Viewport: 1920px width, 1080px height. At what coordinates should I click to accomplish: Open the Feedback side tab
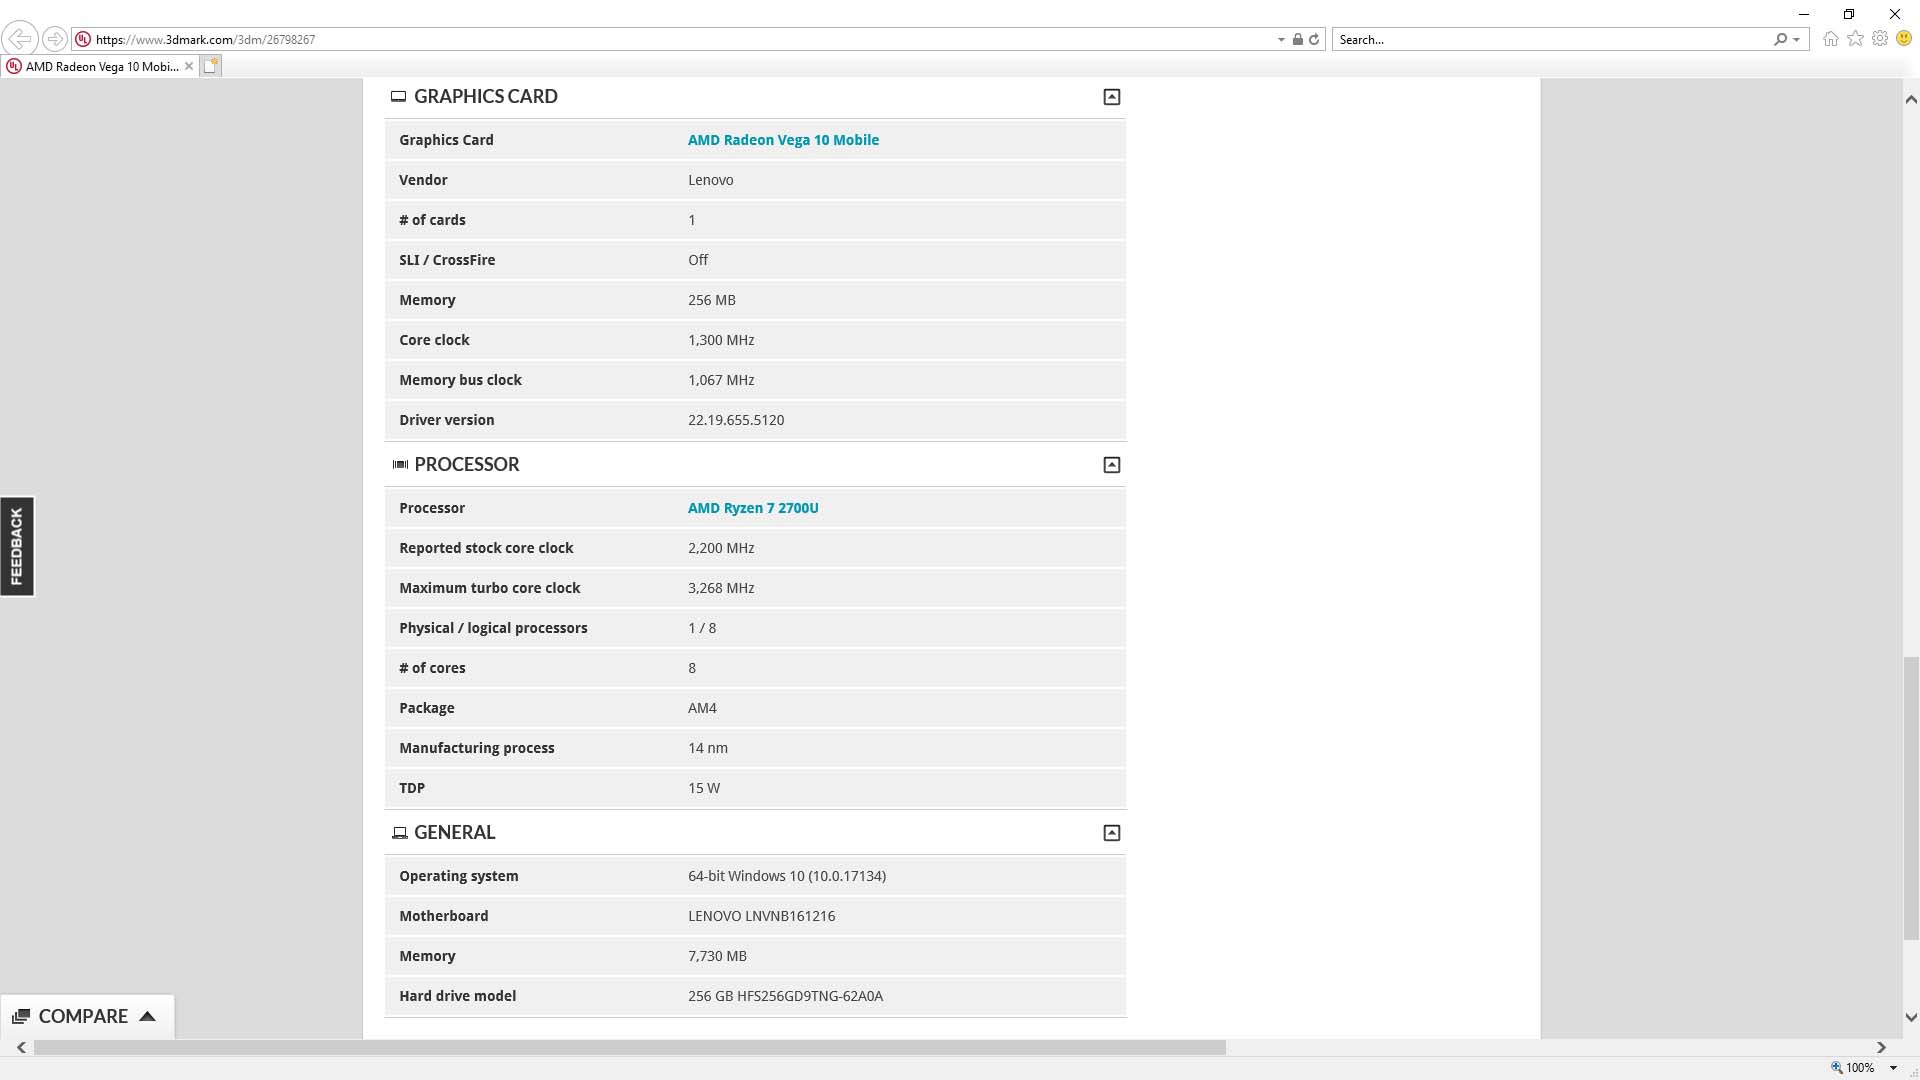click(17, 546)
